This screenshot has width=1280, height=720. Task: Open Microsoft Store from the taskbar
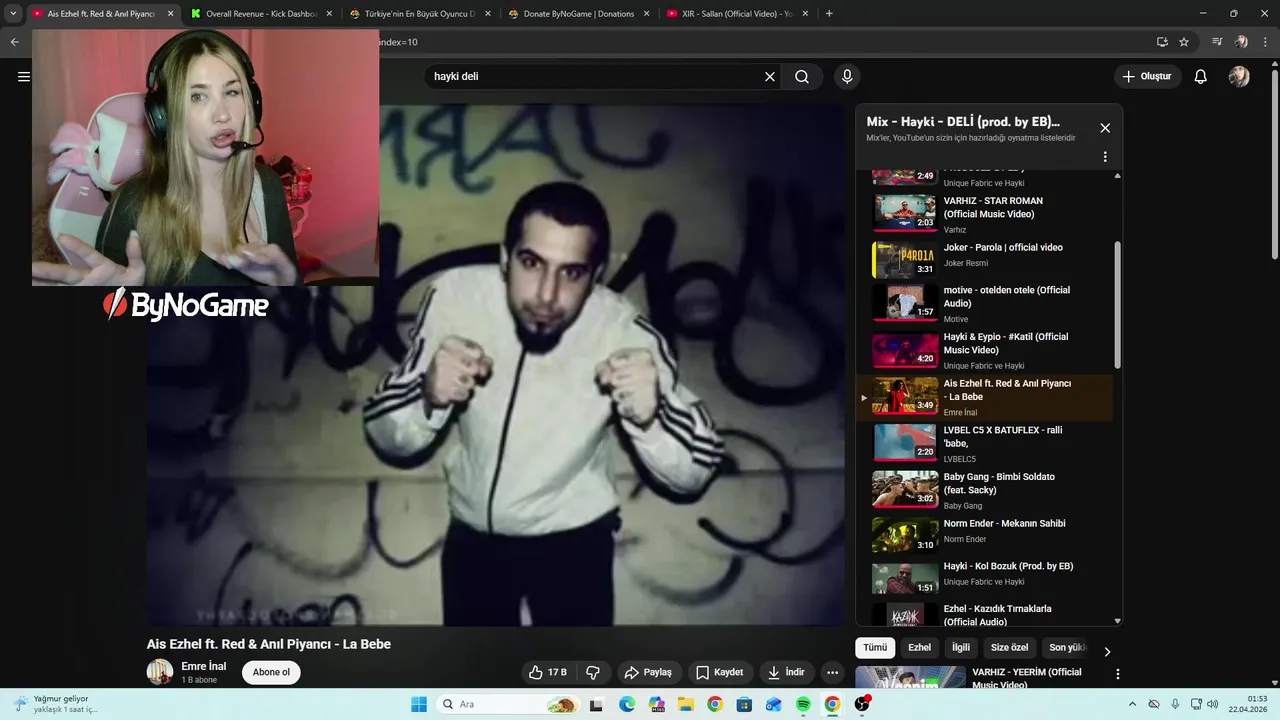(744, 704)
